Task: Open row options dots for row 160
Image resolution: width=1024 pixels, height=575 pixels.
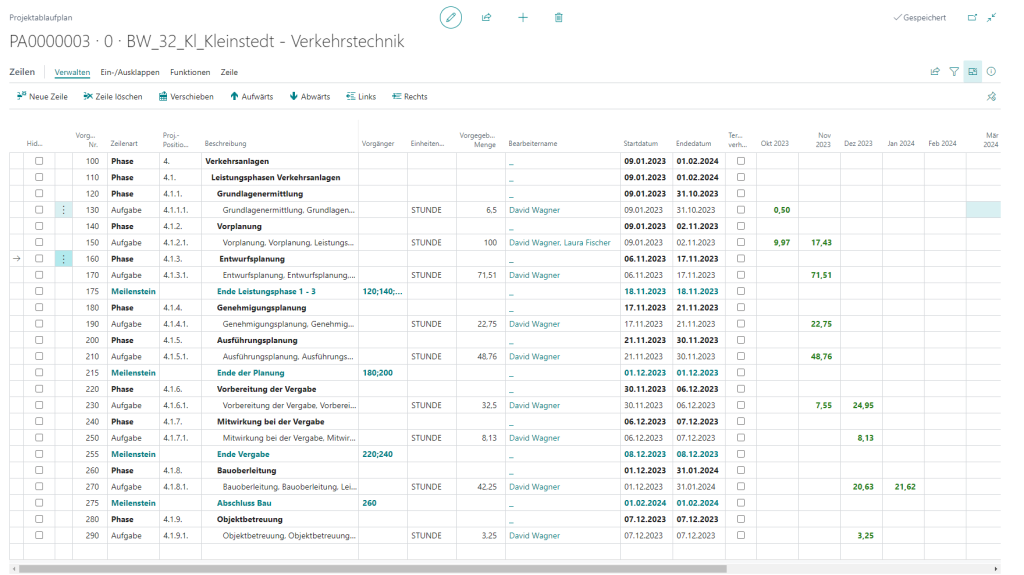Action: (x=63, y=259)
